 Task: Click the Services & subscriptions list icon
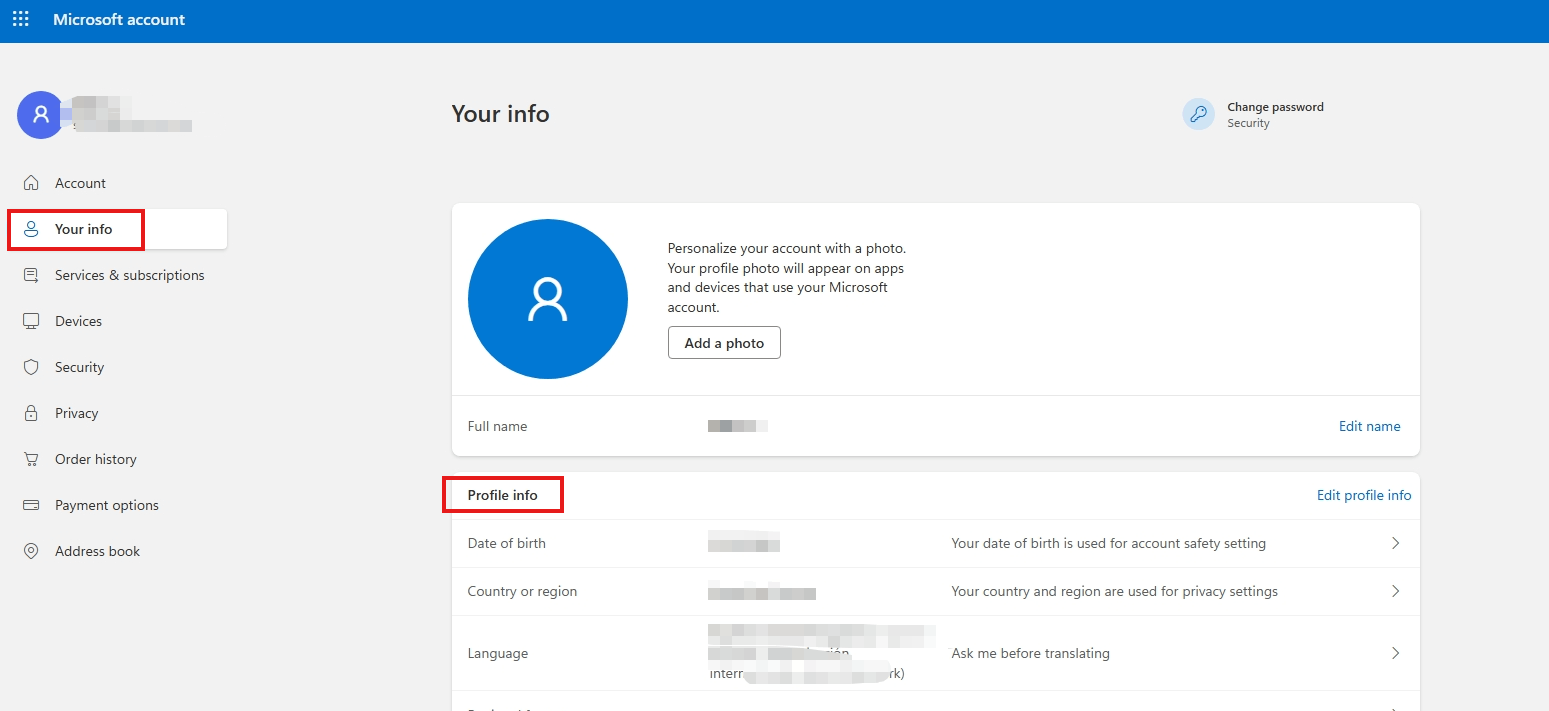31,275
